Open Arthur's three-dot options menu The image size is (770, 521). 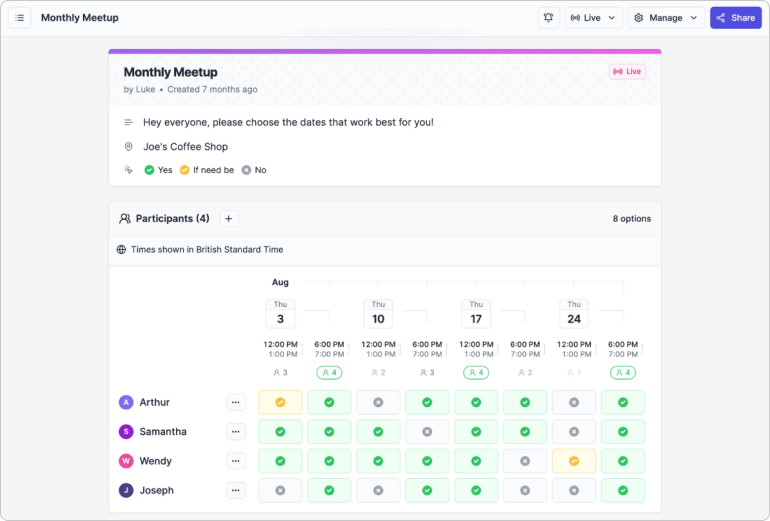point(236,403)
